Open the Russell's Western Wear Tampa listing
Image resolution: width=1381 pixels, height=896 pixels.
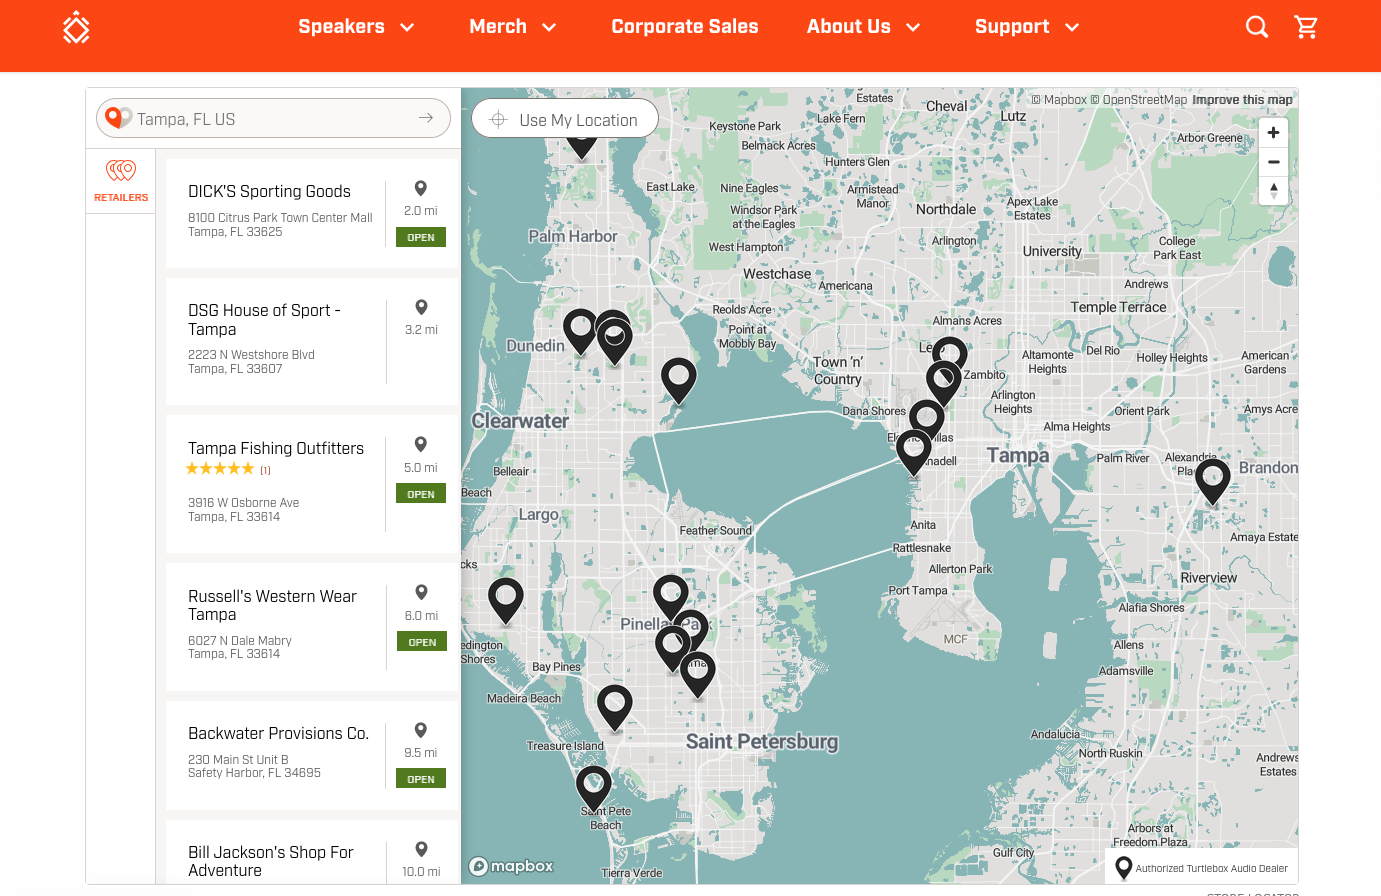(x=272, y=605)
